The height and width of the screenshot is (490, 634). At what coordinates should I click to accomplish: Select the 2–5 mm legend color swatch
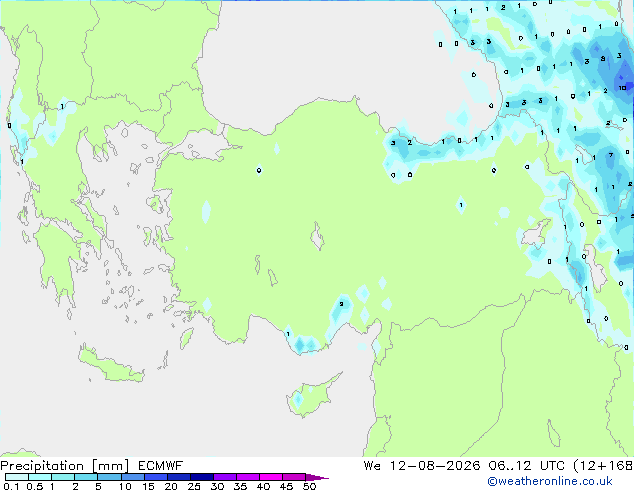click(x=86, y=477)
